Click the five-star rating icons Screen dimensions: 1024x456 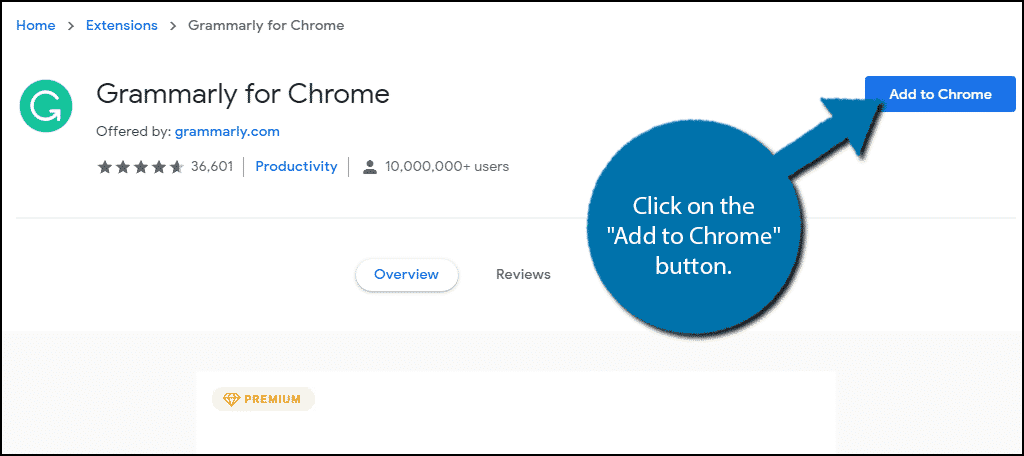140,167
